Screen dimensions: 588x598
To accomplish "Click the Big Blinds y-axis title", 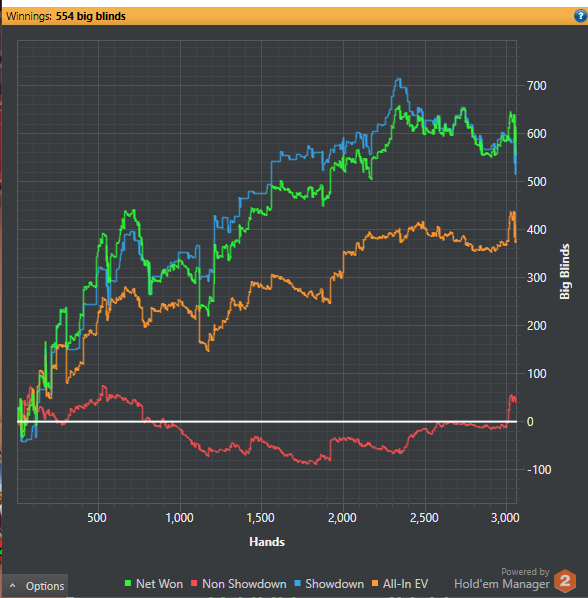I will coord(564,272).
